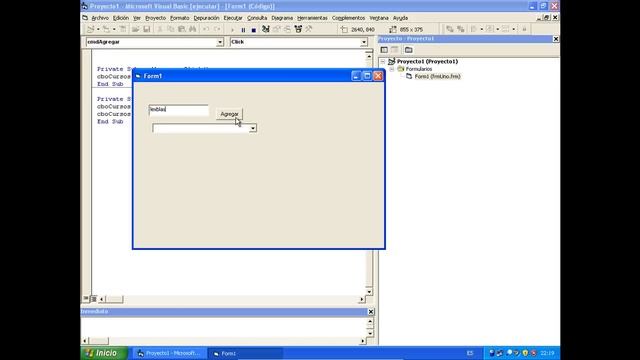Screen dimensions: 640x360
Task: Click Toggle Folders icon in Project panel
Action: (x=409, y=50)
